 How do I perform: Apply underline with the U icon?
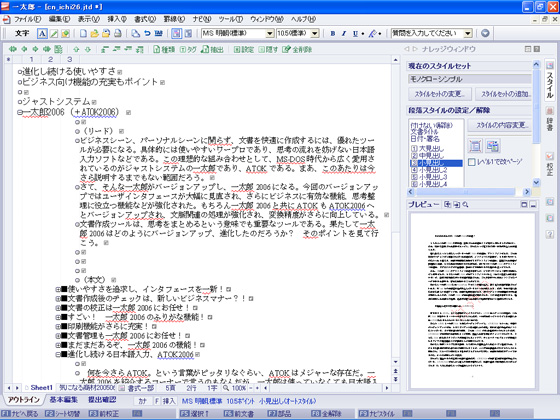[355, 34]
